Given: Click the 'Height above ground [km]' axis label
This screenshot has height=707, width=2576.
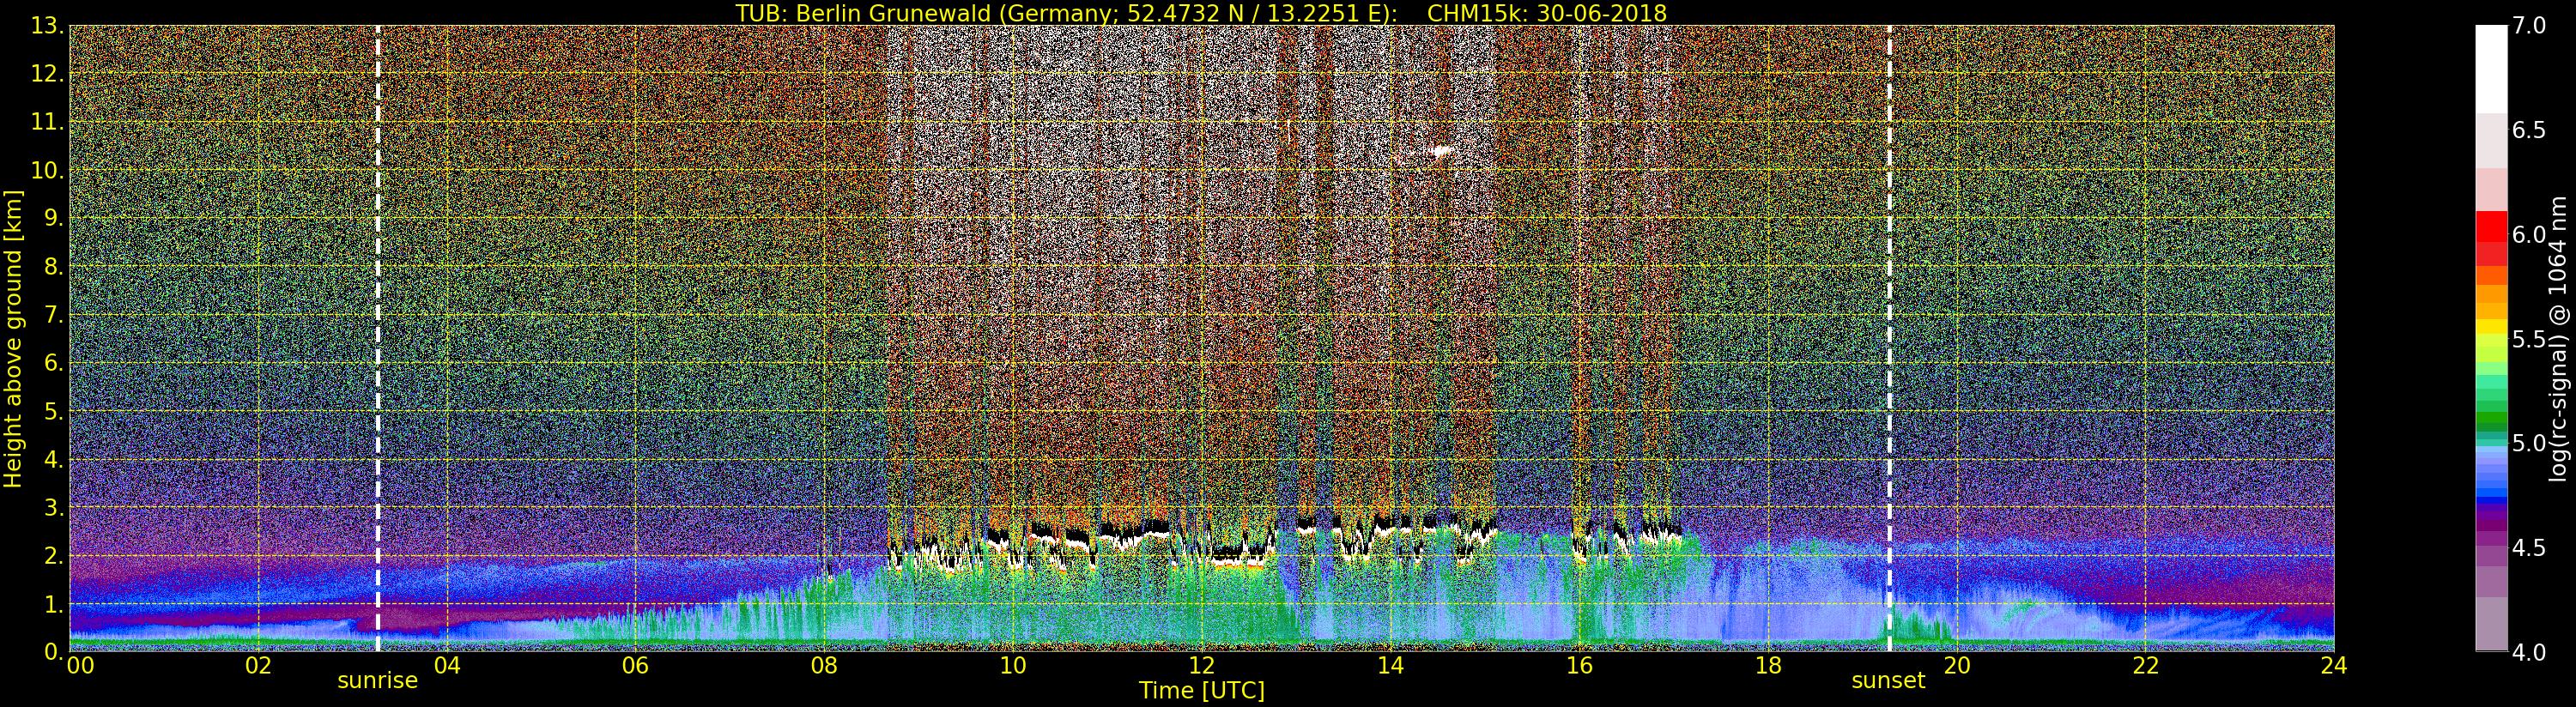Looking at the screenshot, I should (13, 339).
